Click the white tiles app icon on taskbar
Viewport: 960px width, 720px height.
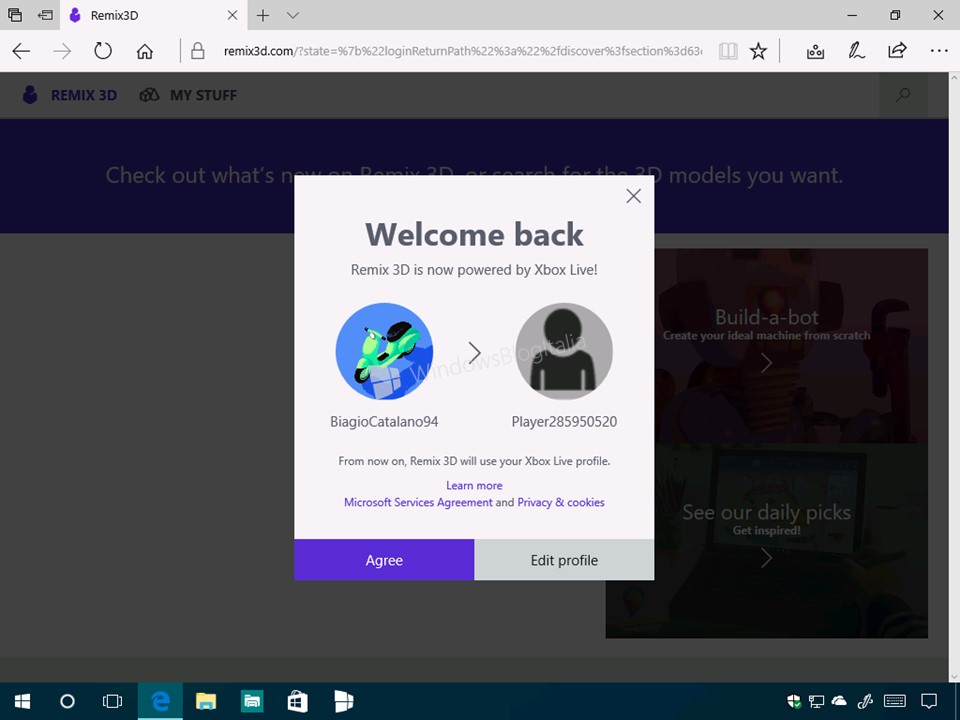pos(343,701)
